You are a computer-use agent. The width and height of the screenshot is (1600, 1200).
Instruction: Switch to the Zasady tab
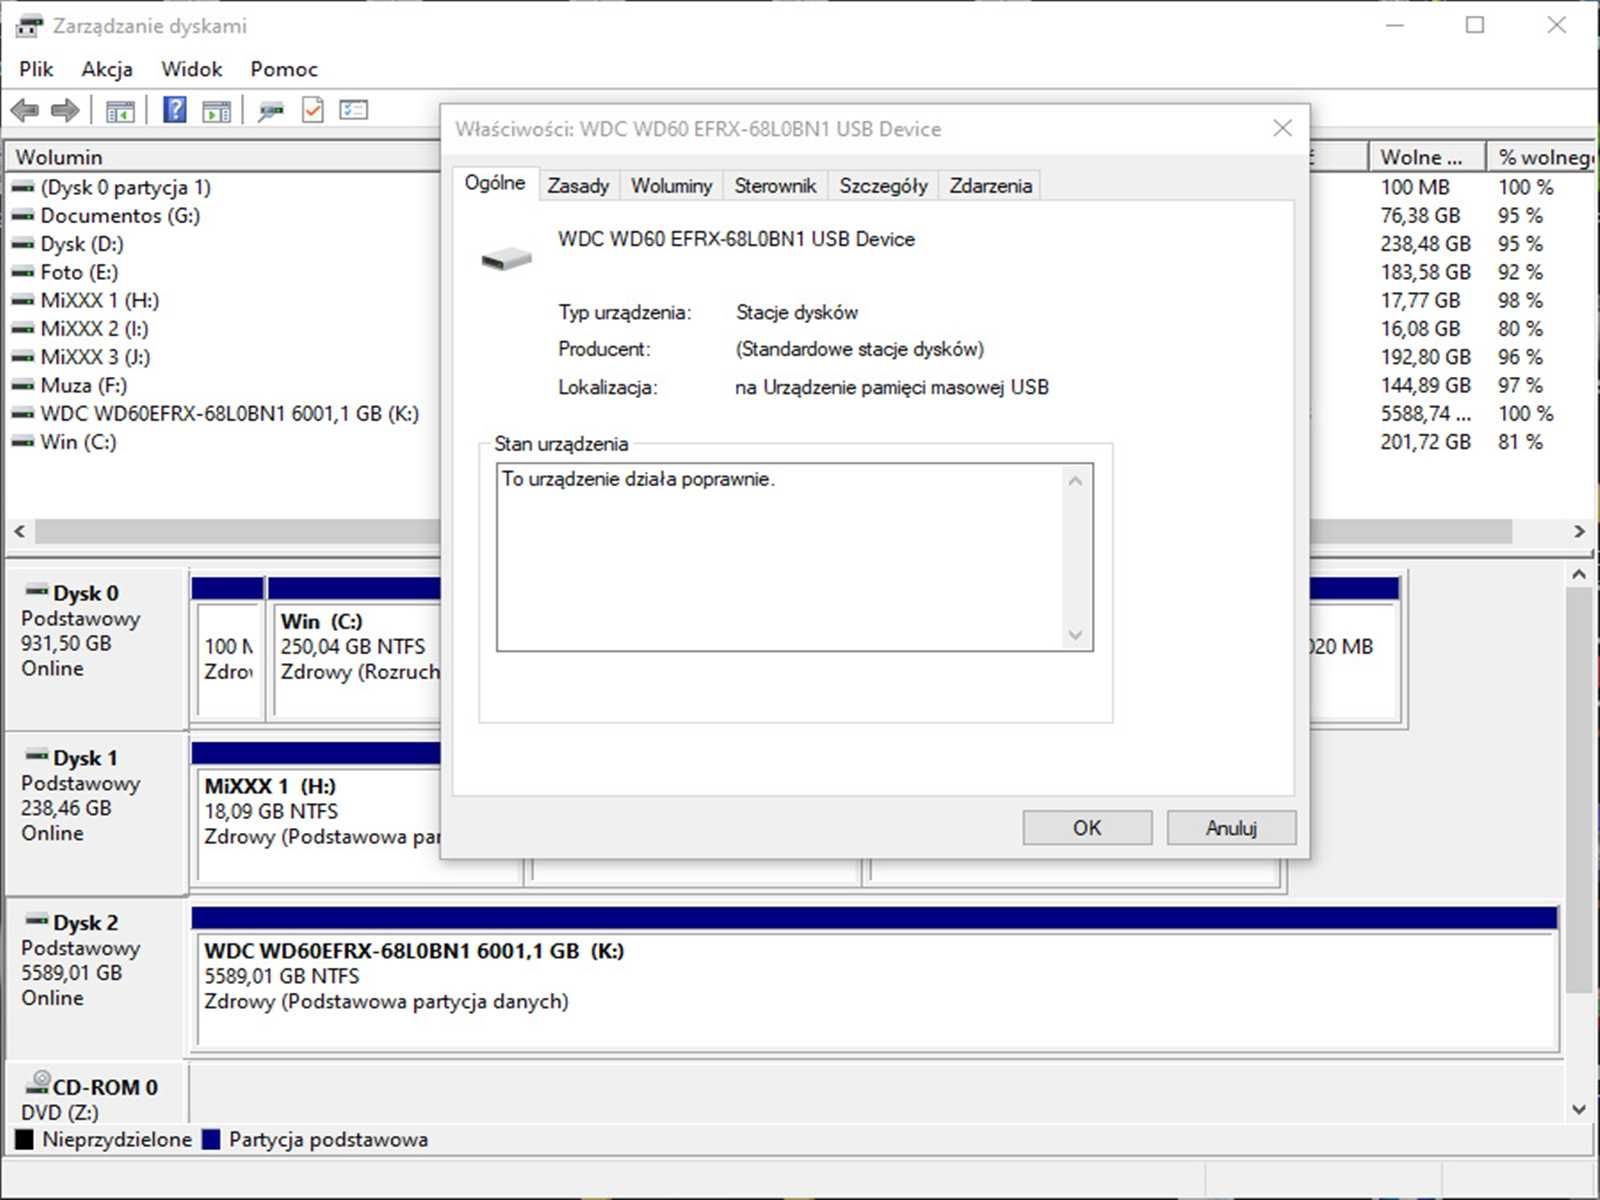[578, 186]
